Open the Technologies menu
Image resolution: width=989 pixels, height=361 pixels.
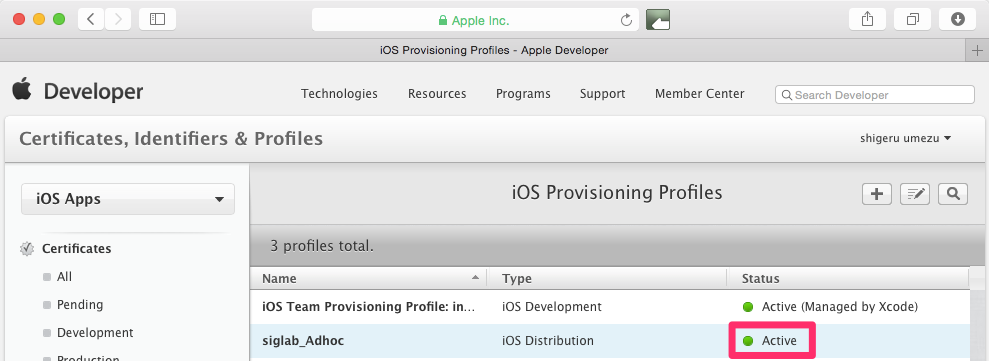[x=339, y=93]
